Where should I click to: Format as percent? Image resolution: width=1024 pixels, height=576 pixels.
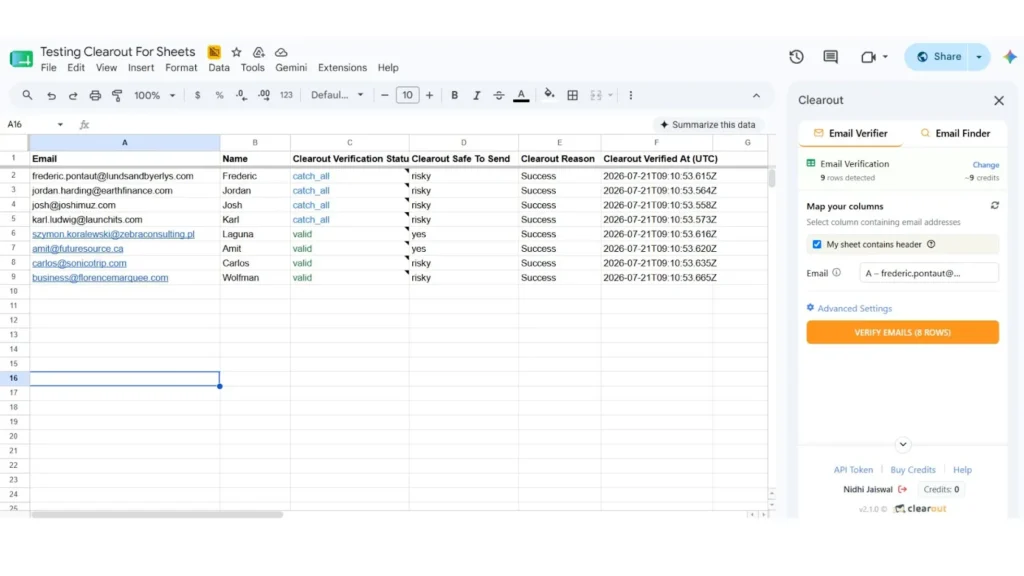click(x=219, y=95)
